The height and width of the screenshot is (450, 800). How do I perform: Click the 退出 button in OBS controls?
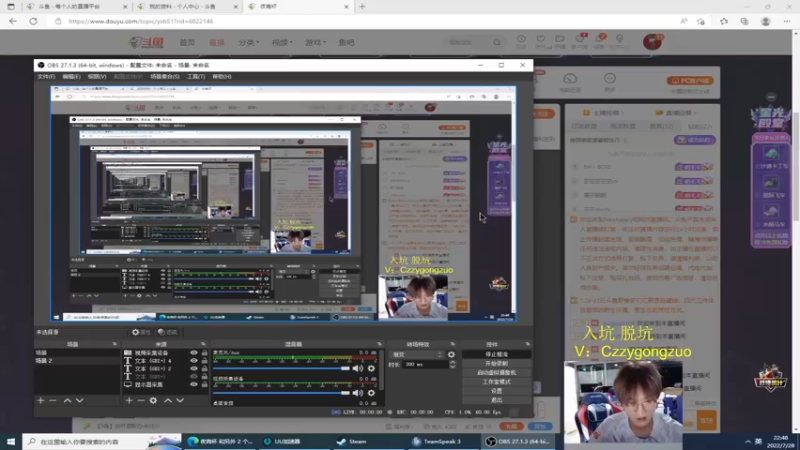496,400
